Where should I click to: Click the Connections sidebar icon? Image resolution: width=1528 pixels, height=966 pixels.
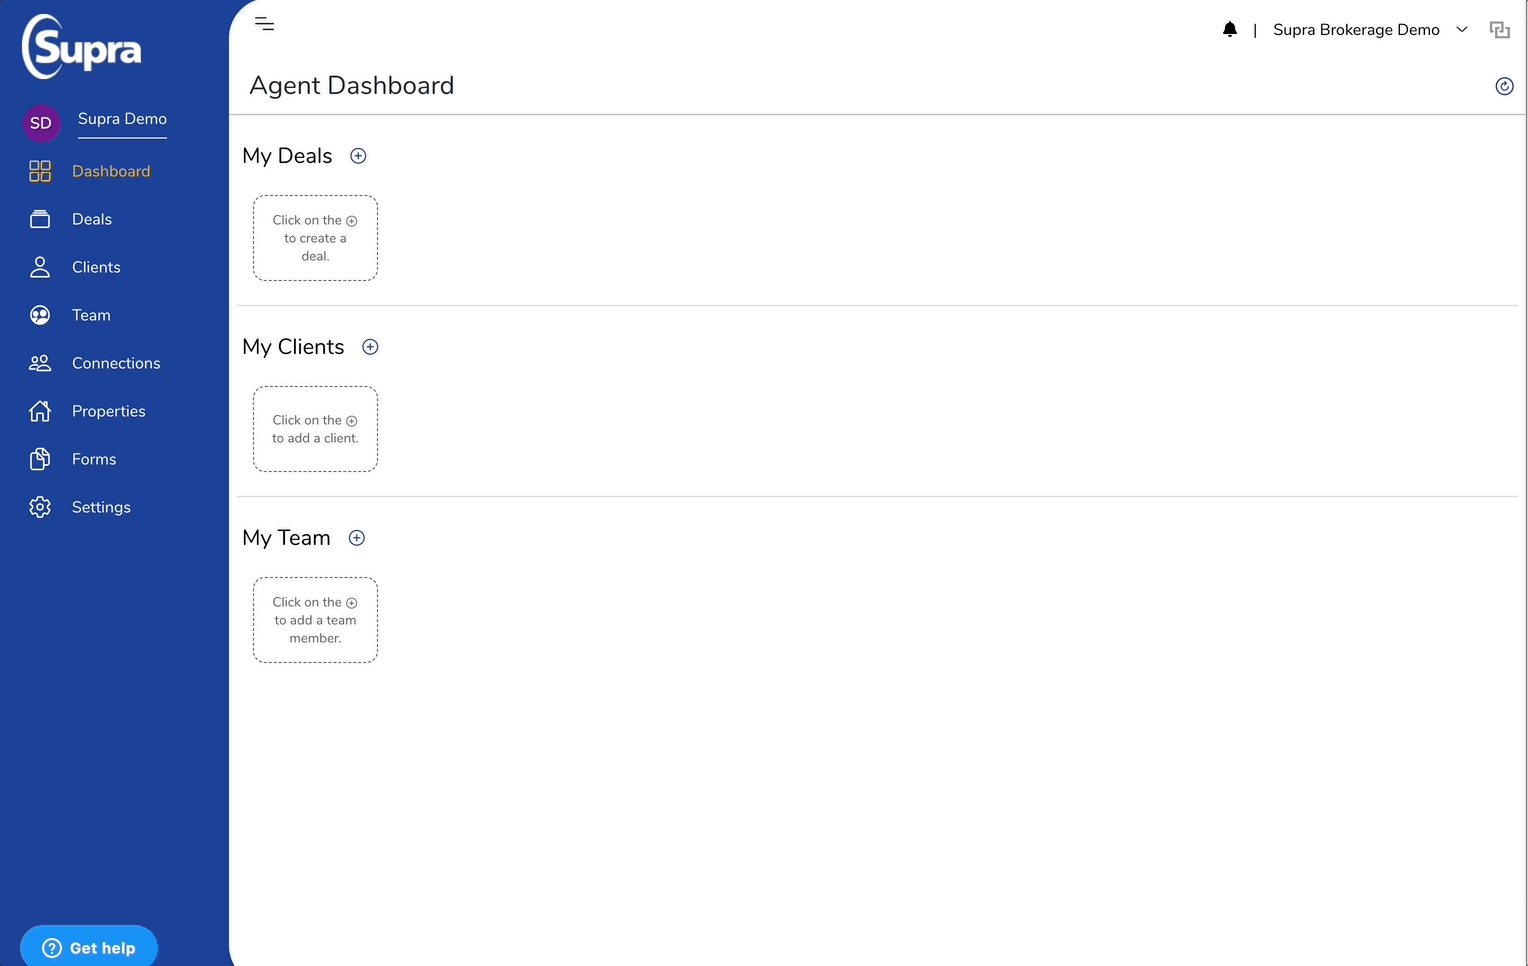point(40,363)
